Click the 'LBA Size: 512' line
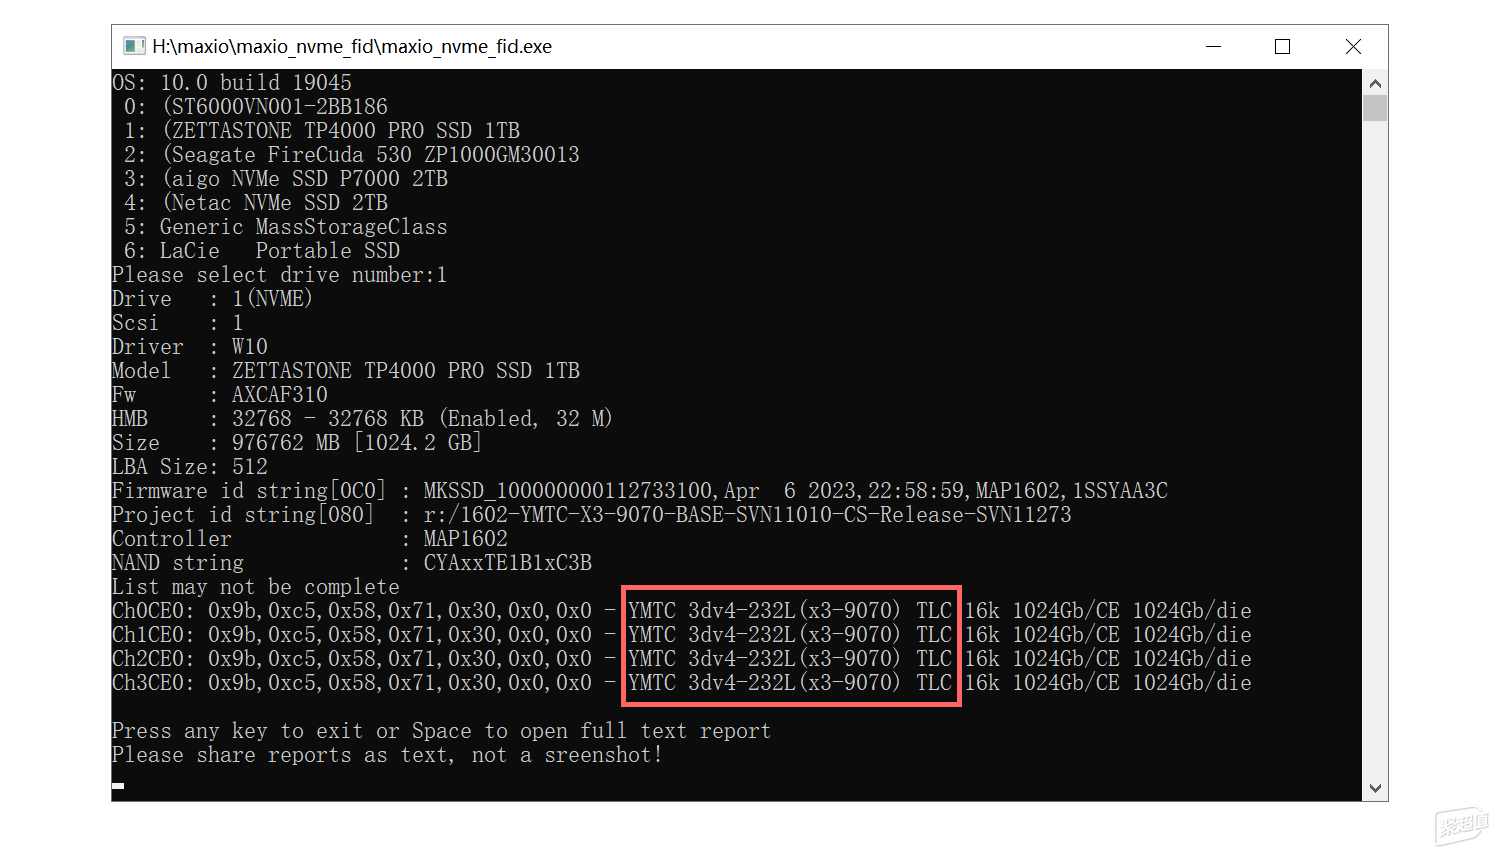Viewport: 1500px width, 857px height. (190, 467)
